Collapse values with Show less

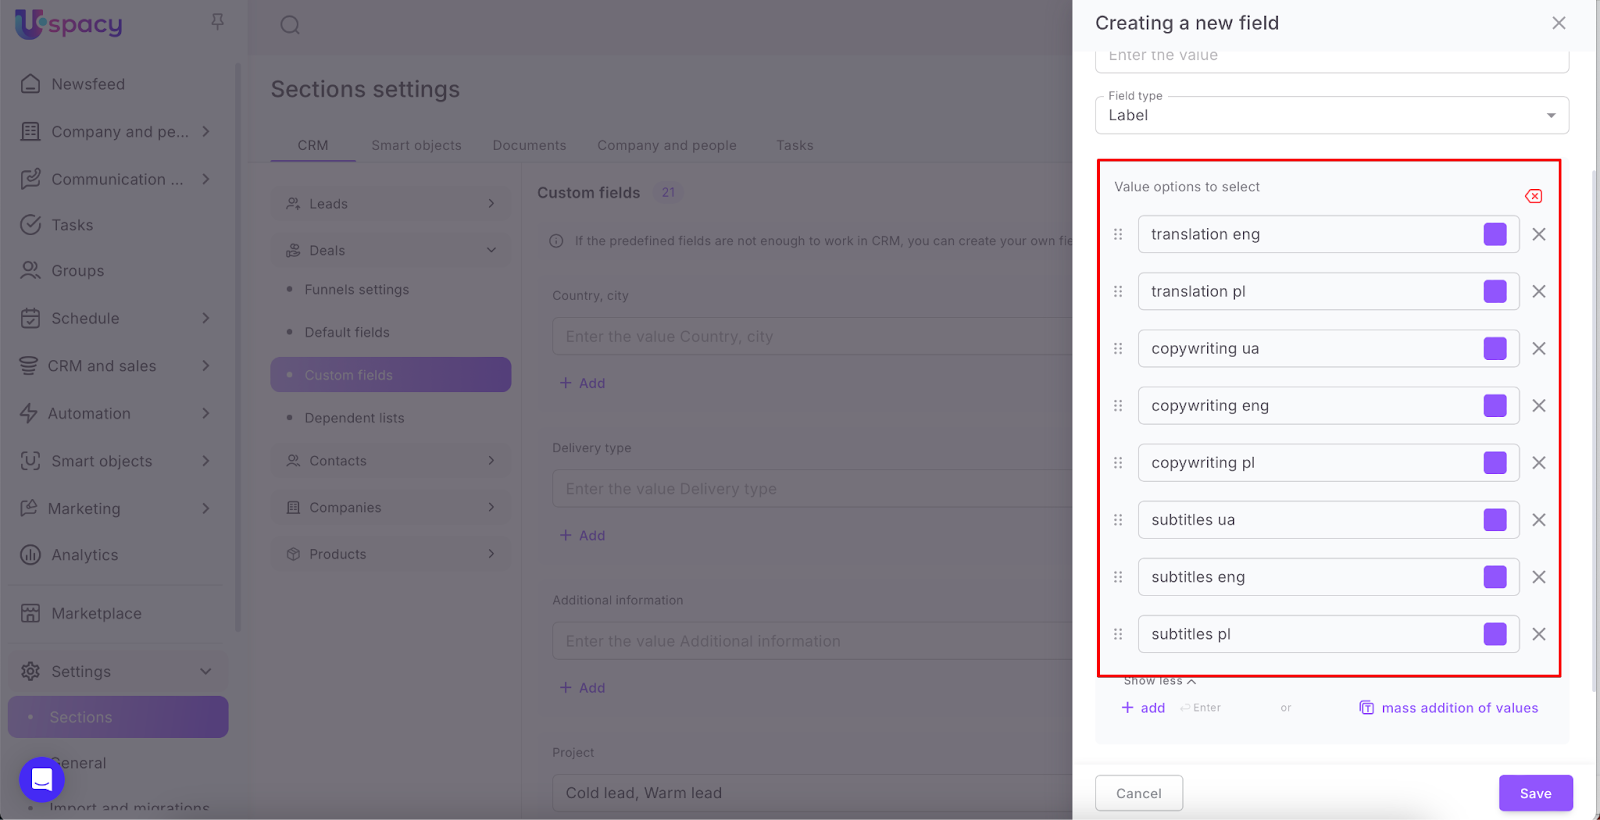[1159, 681]
